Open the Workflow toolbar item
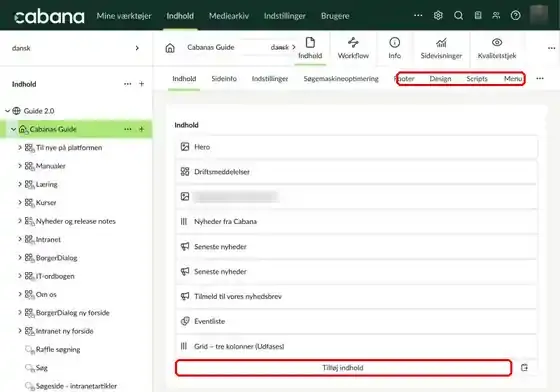This screenshot has height=392, width=560. (353, 48)
